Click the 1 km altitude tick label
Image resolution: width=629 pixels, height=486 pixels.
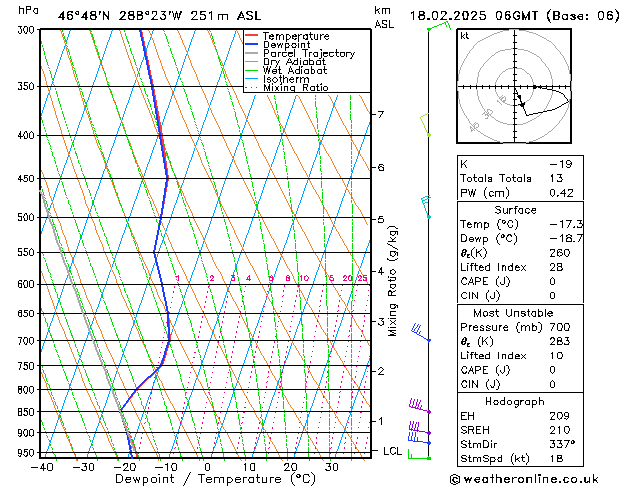[380, 421]
